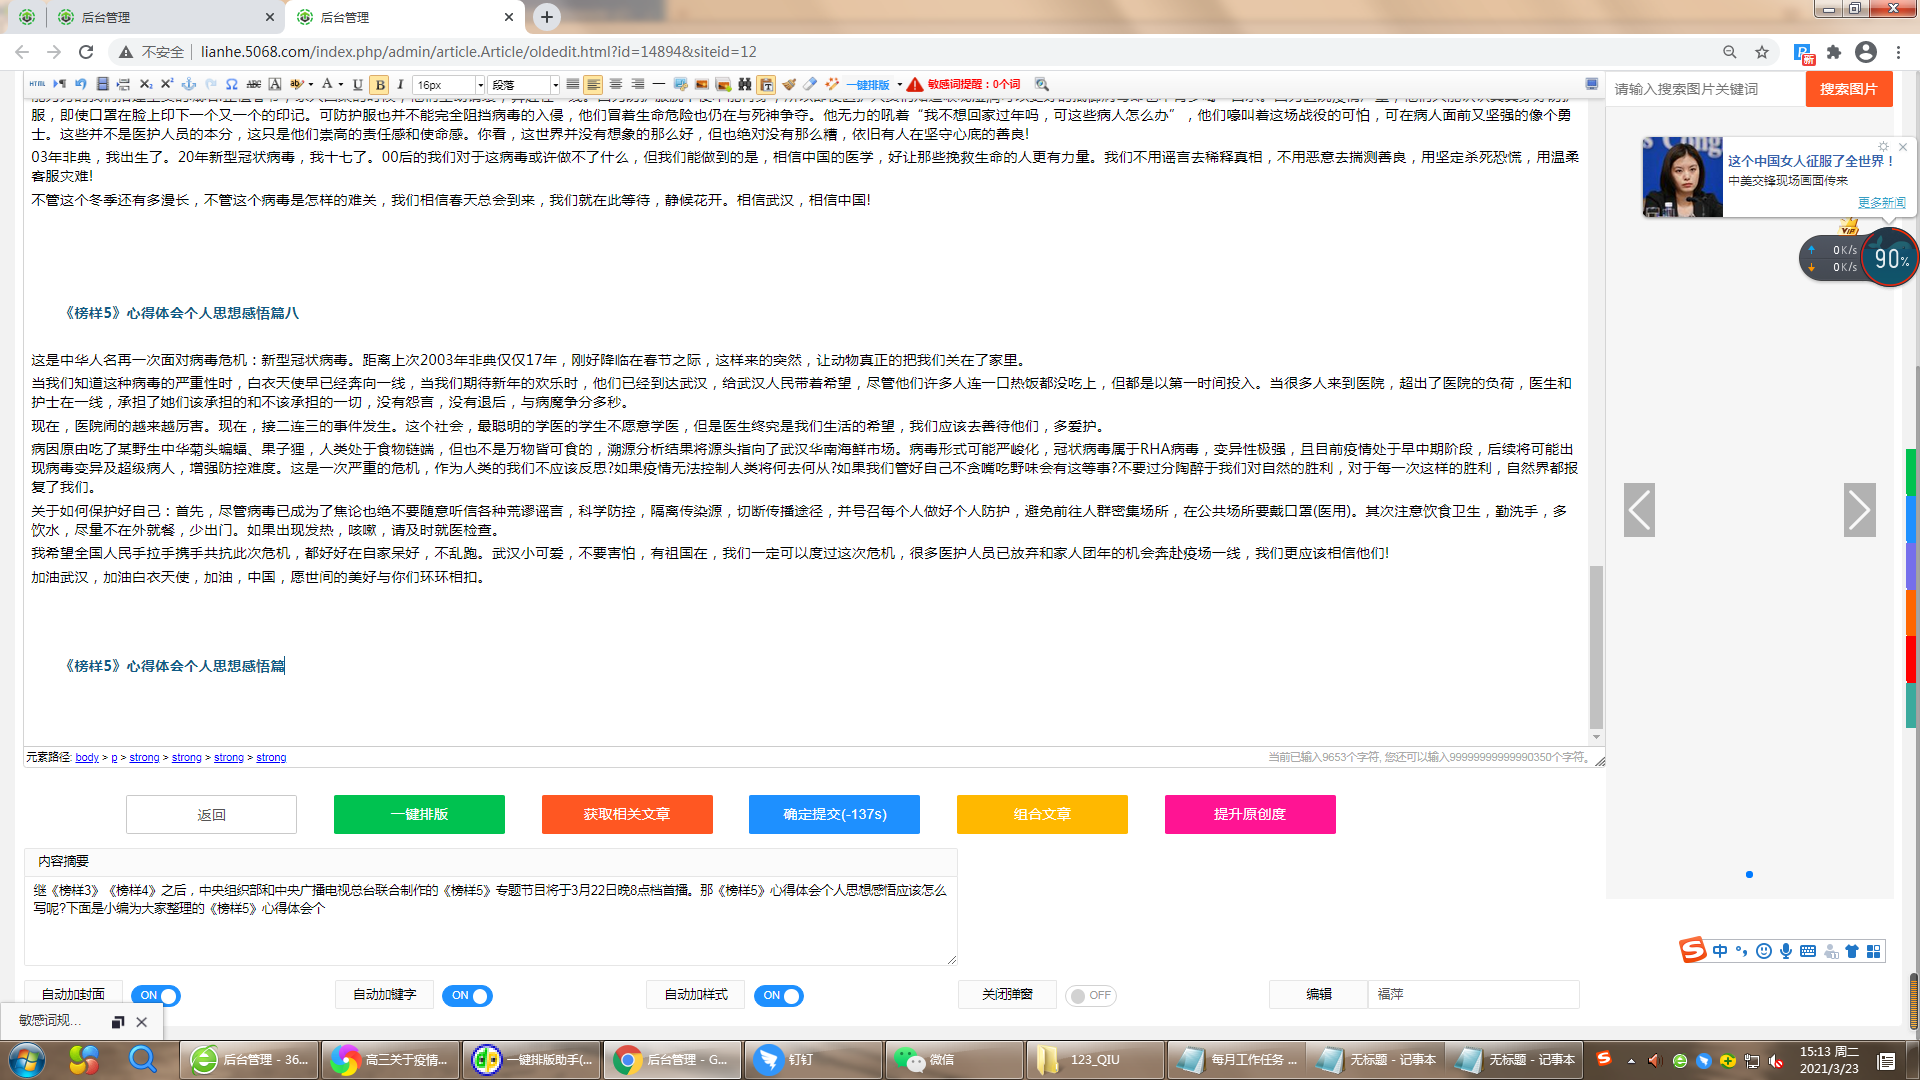Click the body link in element path
1920x1080 pixels.
(x=87, y=757)
